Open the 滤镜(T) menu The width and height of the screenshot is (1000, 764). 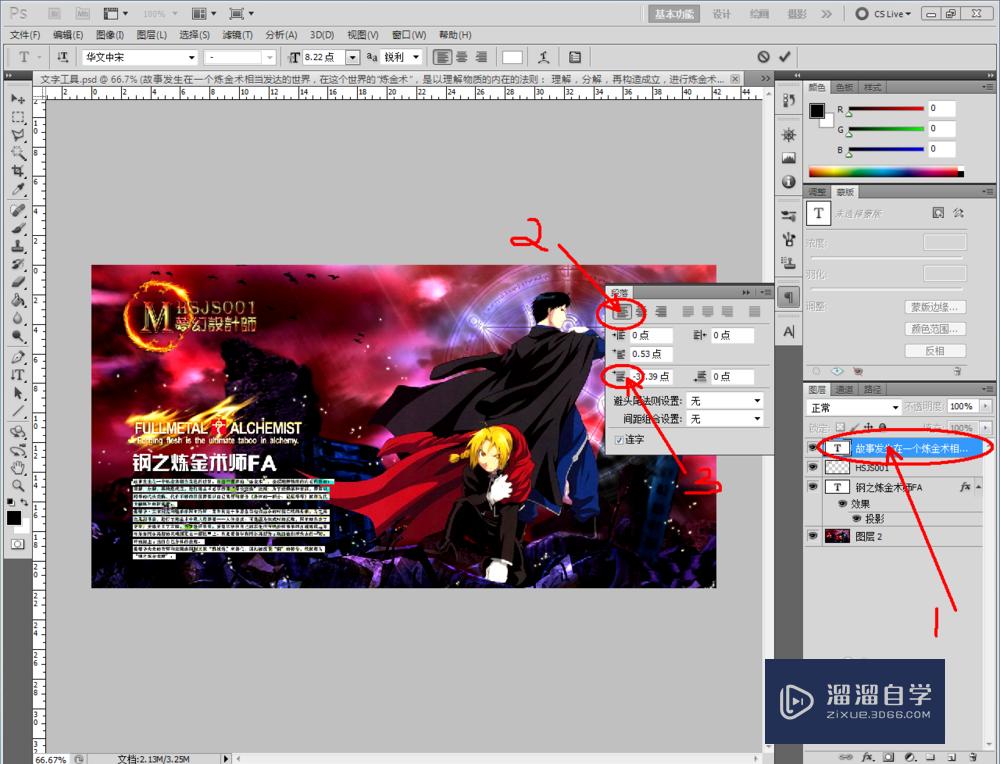[x=238, y=35]
